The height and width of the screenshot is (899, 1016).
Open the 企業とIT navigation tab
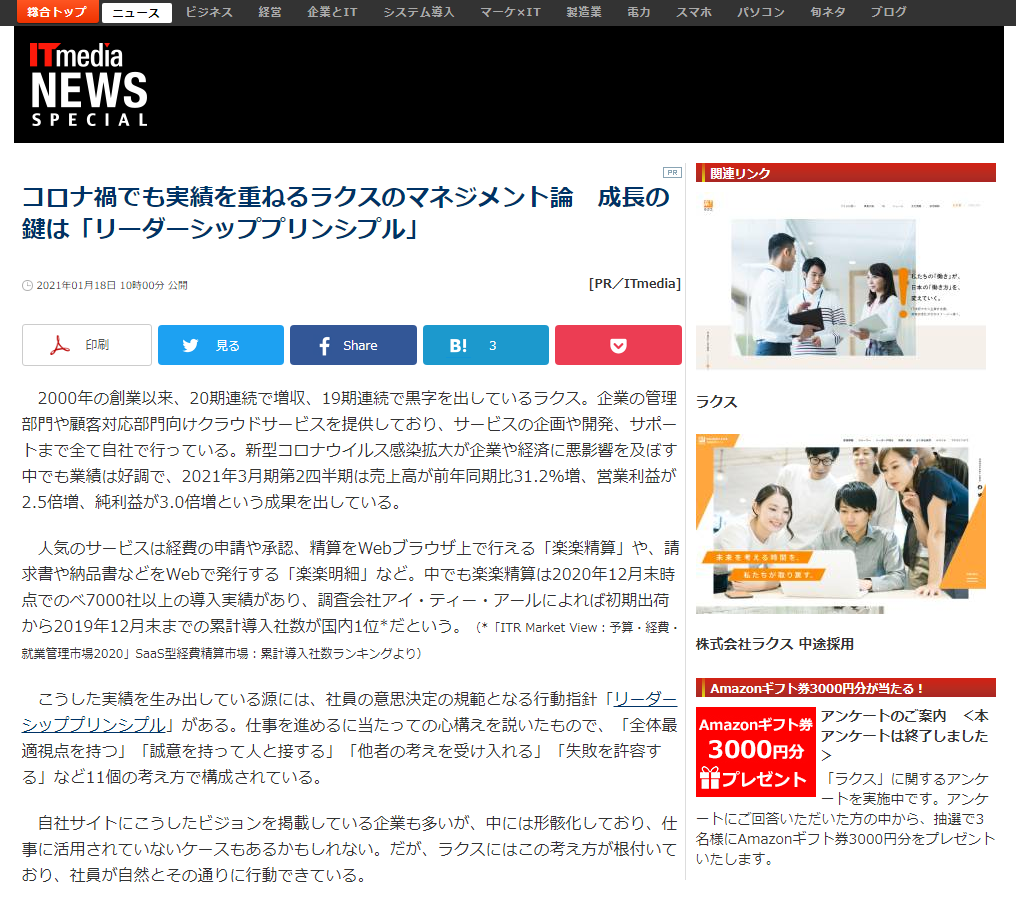[332, 12]
